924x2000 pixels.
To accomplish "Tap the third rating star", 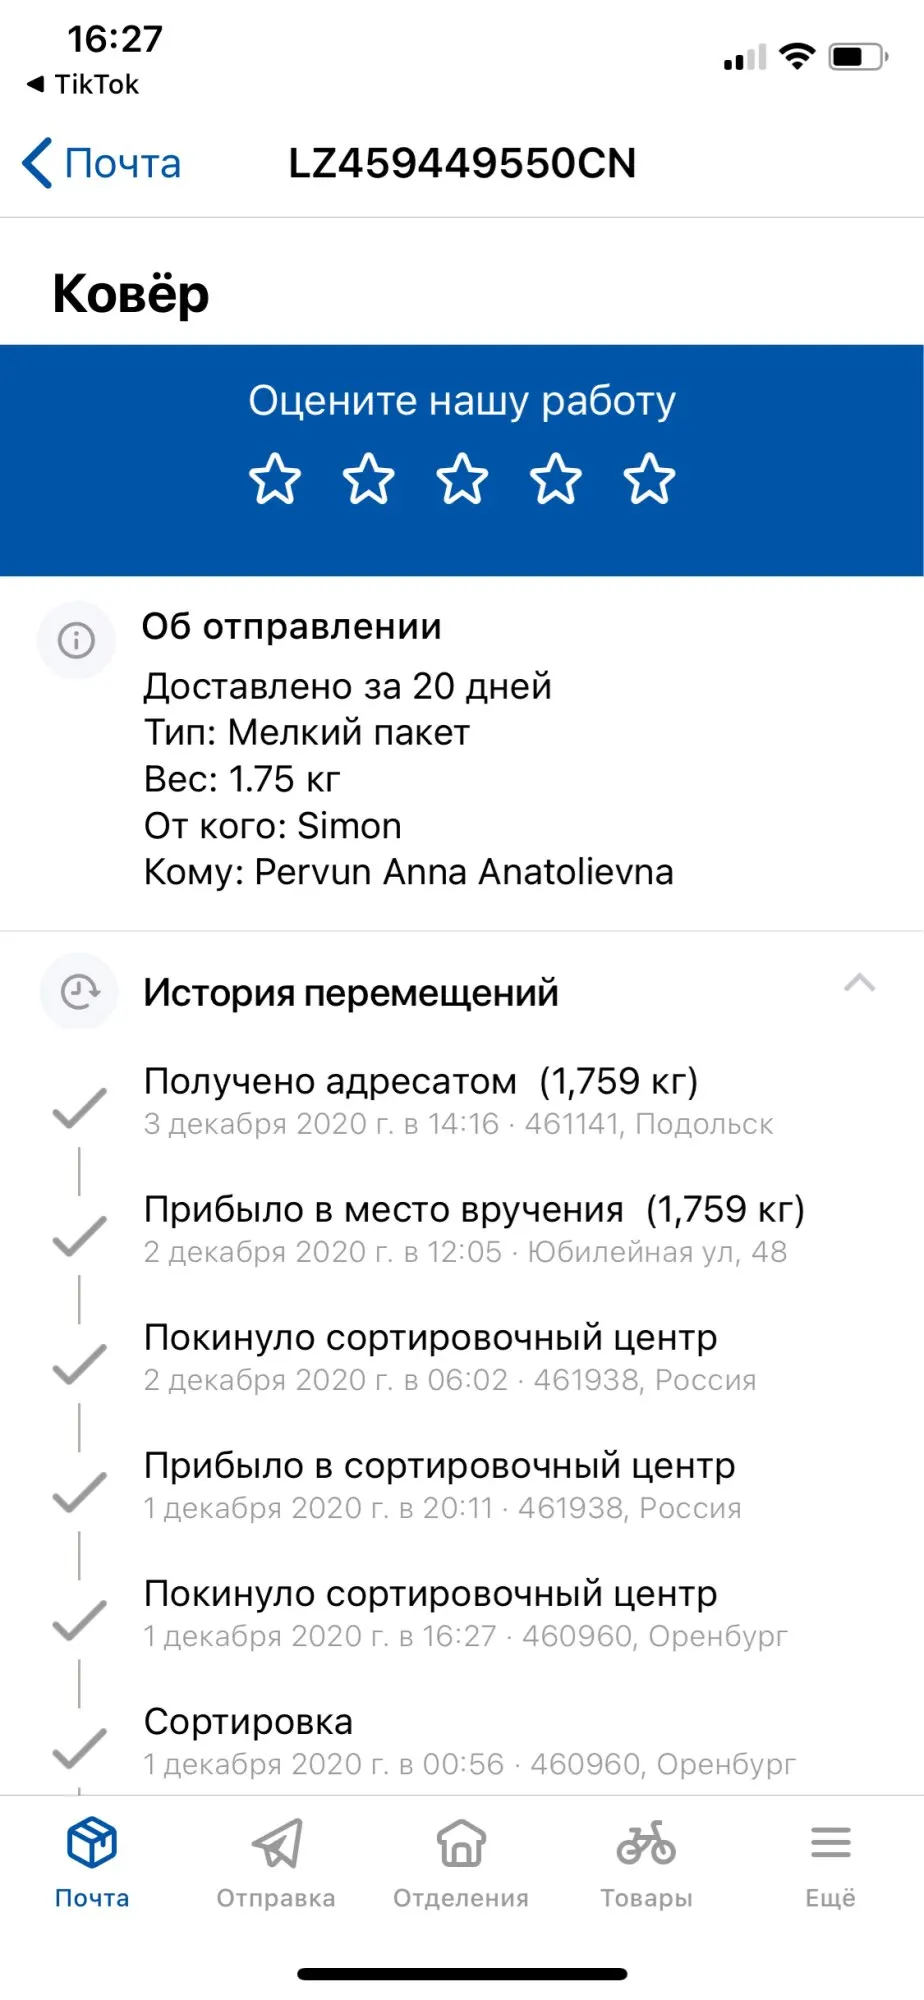I will click(462, 479).
